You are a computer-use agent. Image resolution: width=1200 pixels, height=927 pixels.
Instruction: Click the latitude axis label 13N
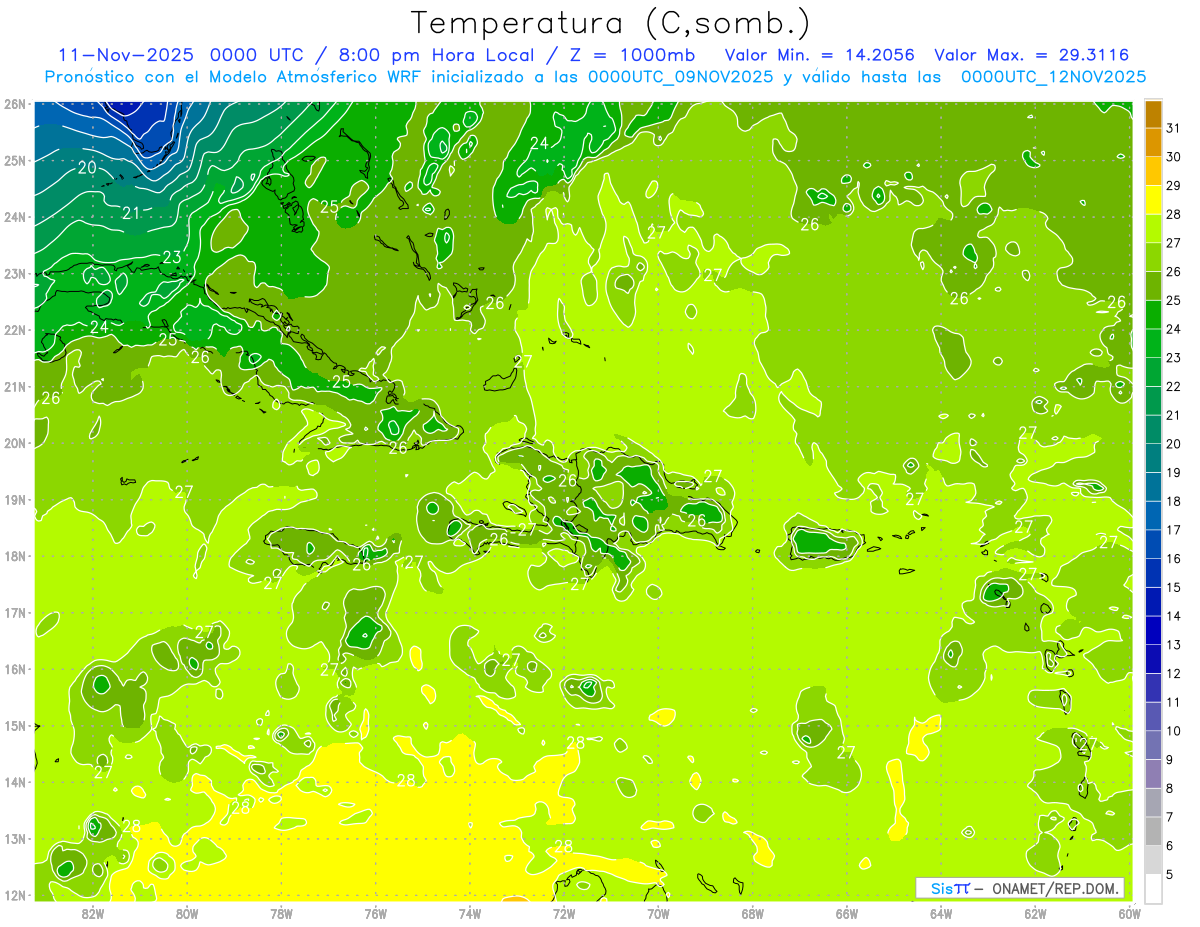14,839
